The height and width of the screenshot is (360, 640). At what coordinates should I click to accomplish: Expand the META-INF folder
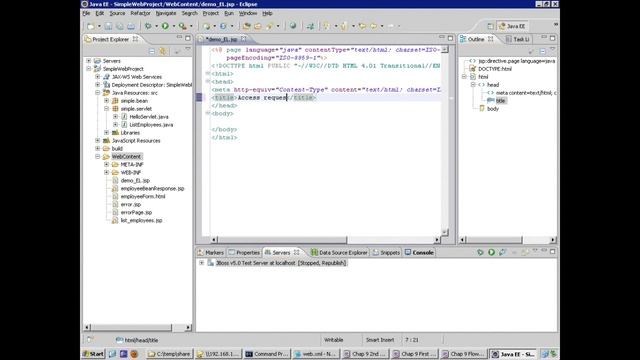point(107,164)
